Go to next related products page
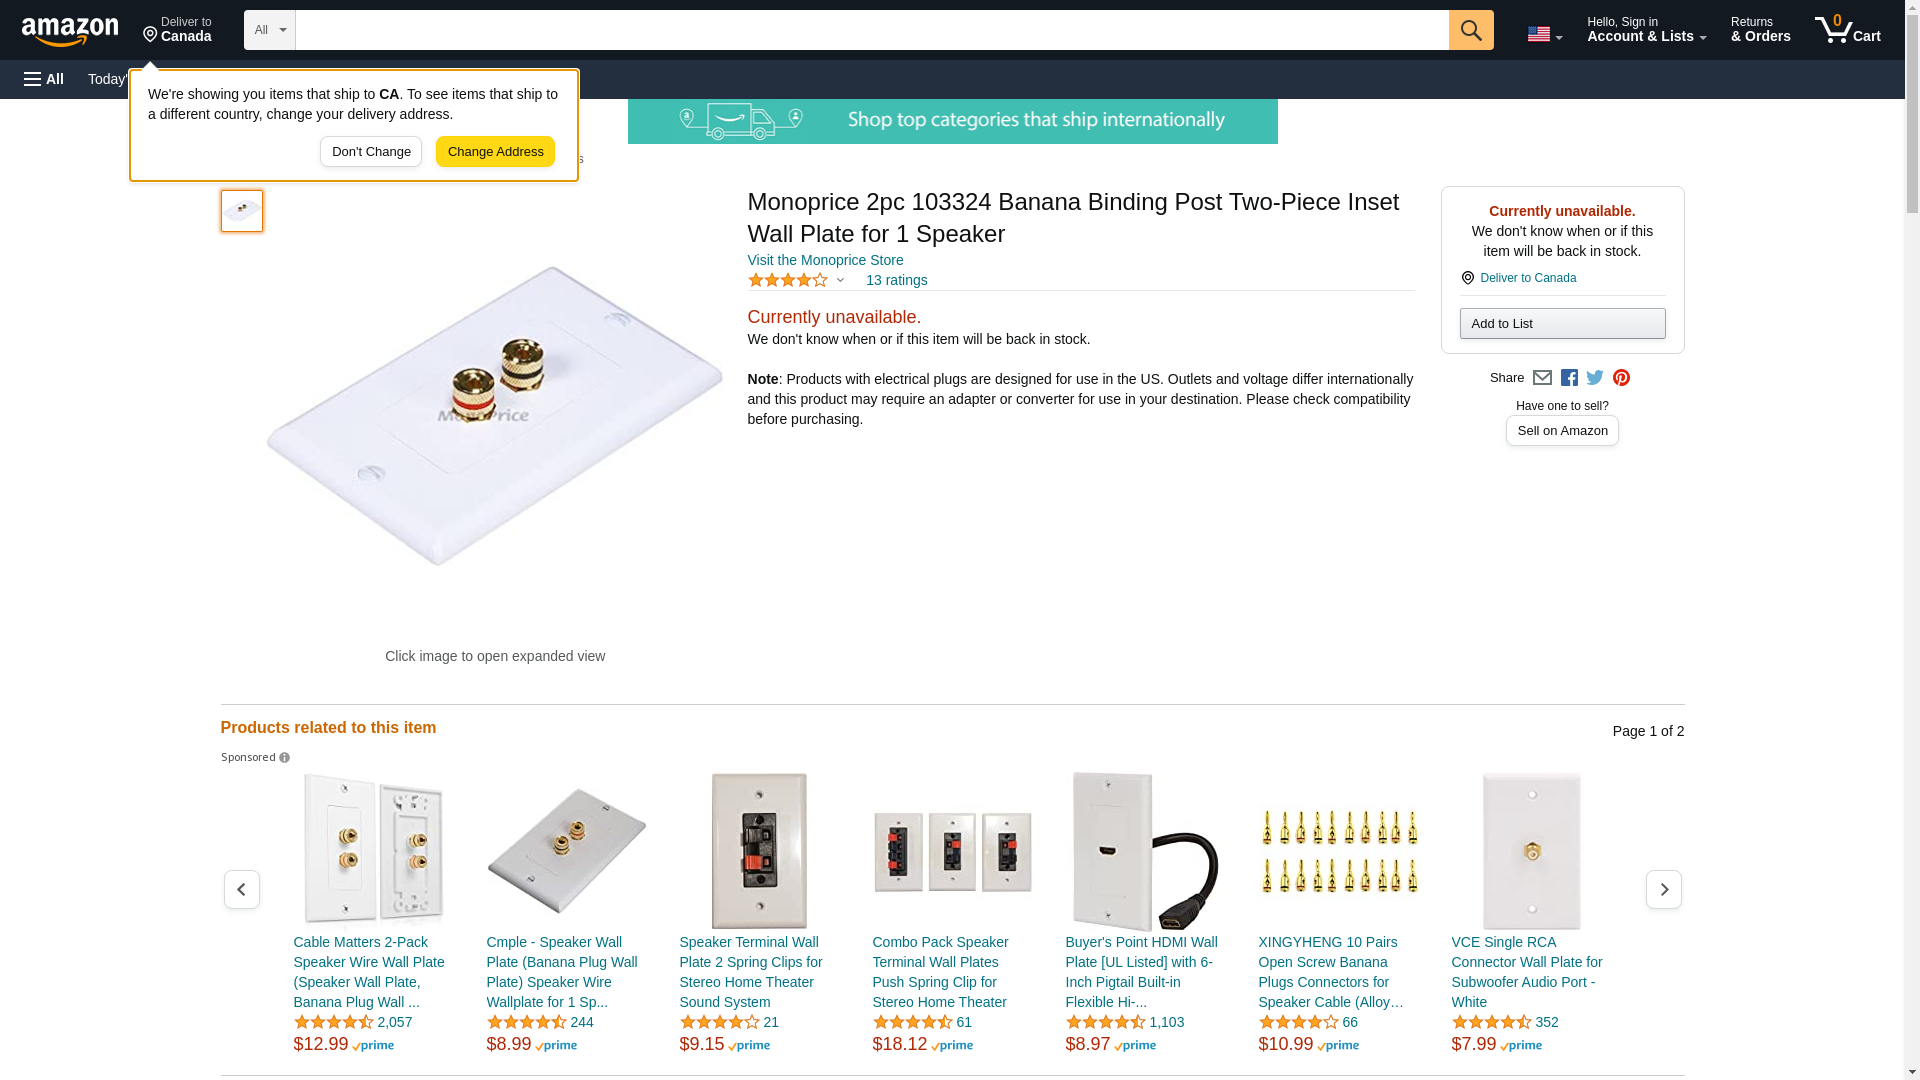The width and height of the screenshot is (1920, 1080). (1663, 889)
